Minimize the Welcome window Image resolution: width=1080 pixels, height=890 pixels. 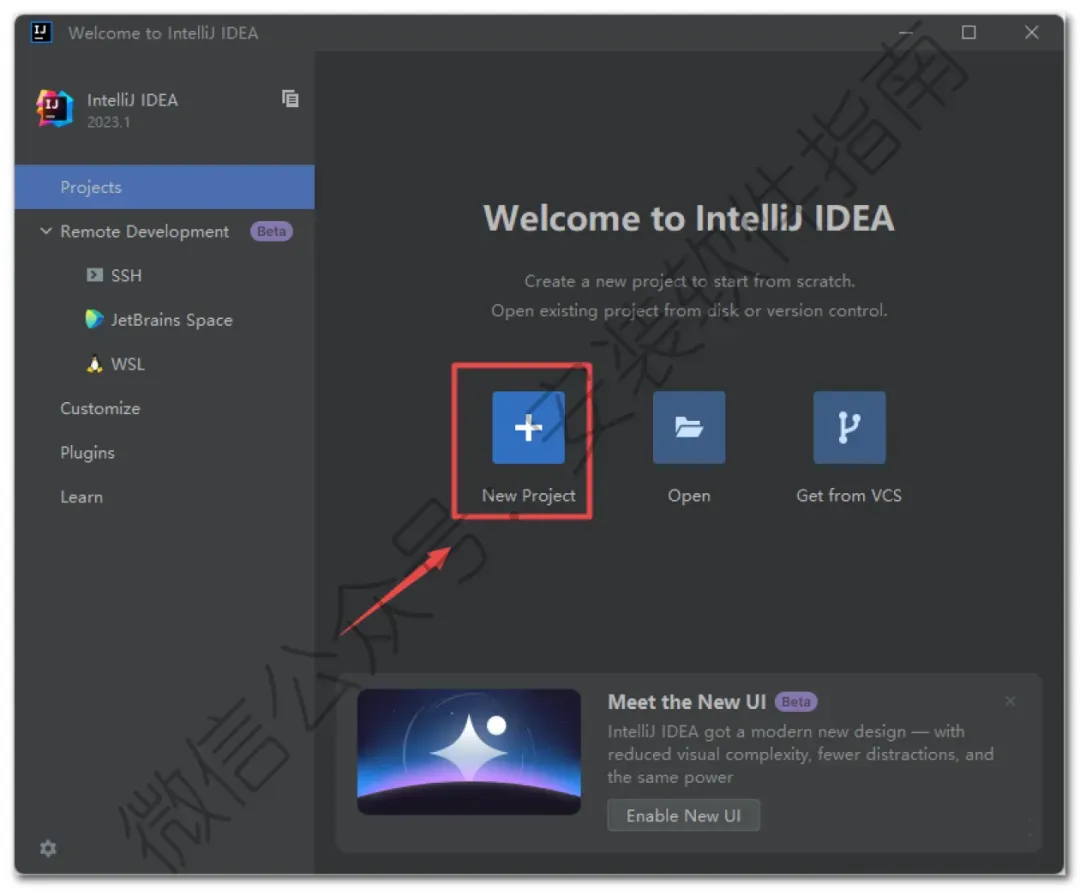point(906,32)
